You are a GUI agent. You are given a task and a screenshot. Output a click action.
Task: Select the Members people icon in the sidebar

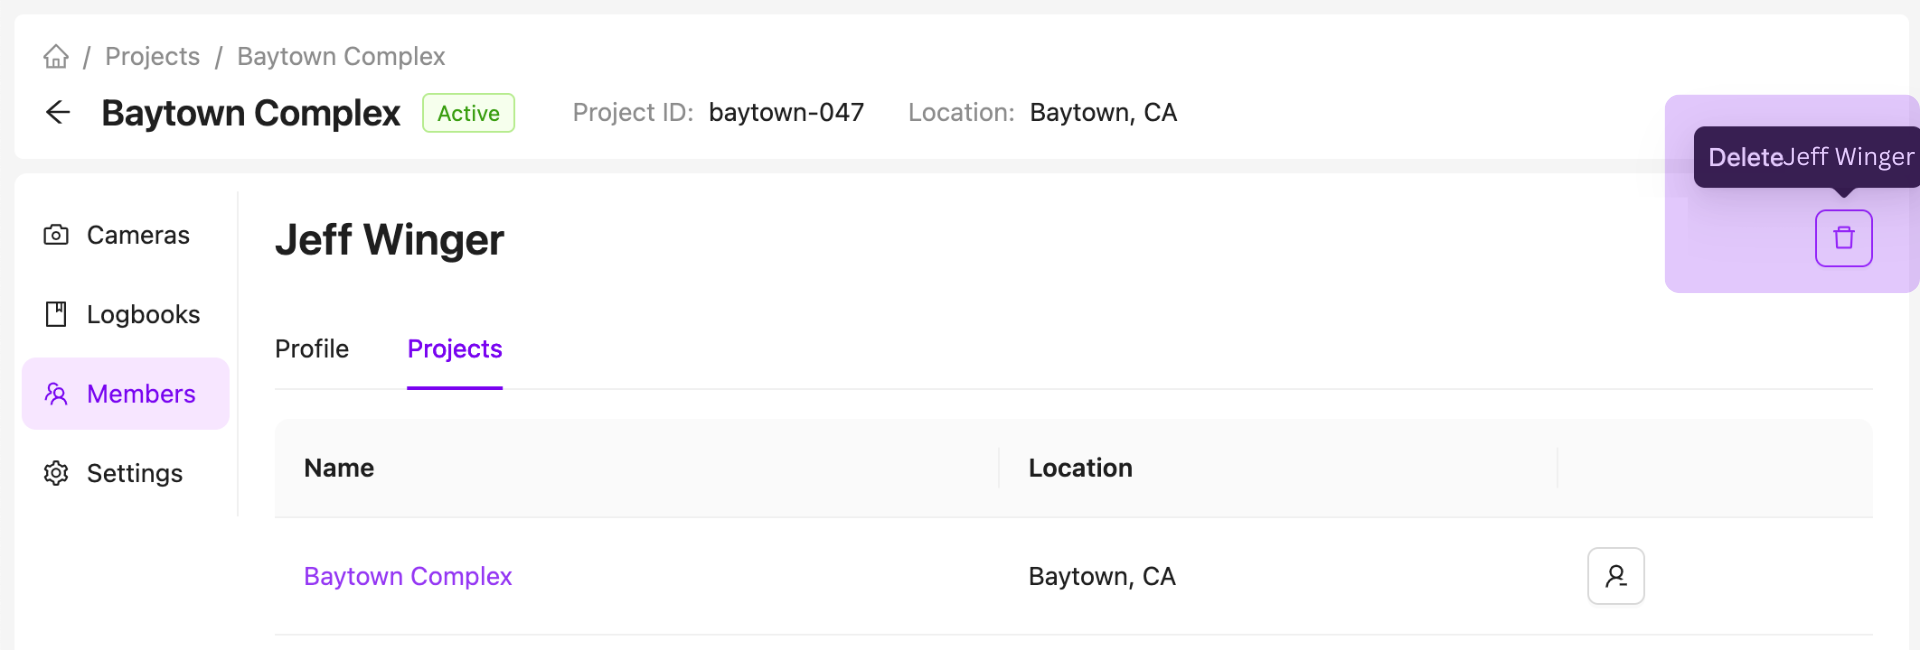point(56,394)
